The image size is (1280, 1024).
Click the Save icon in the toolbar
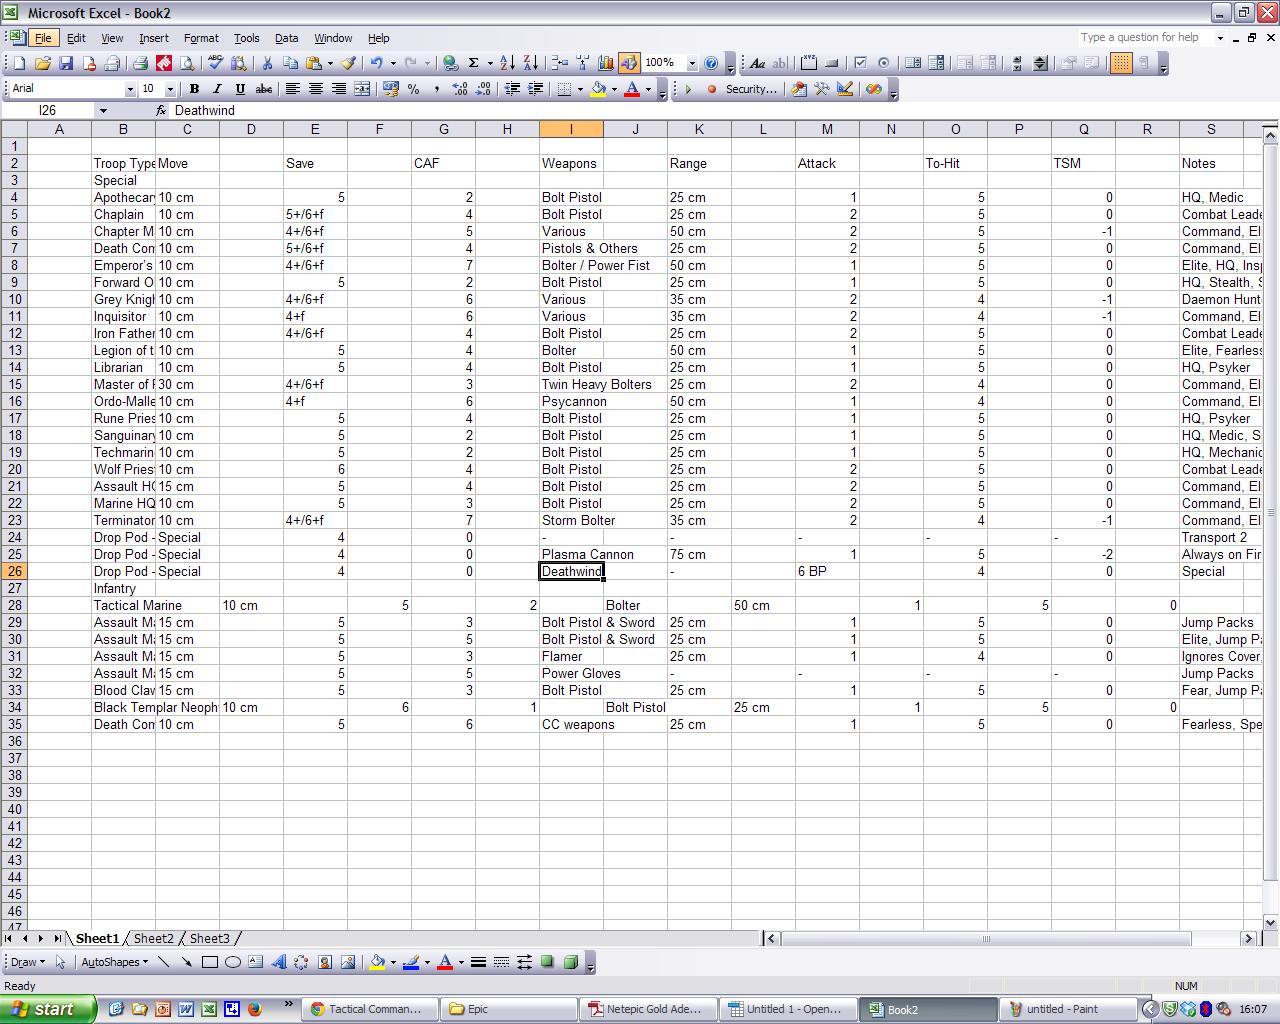[x=66, y=63]
